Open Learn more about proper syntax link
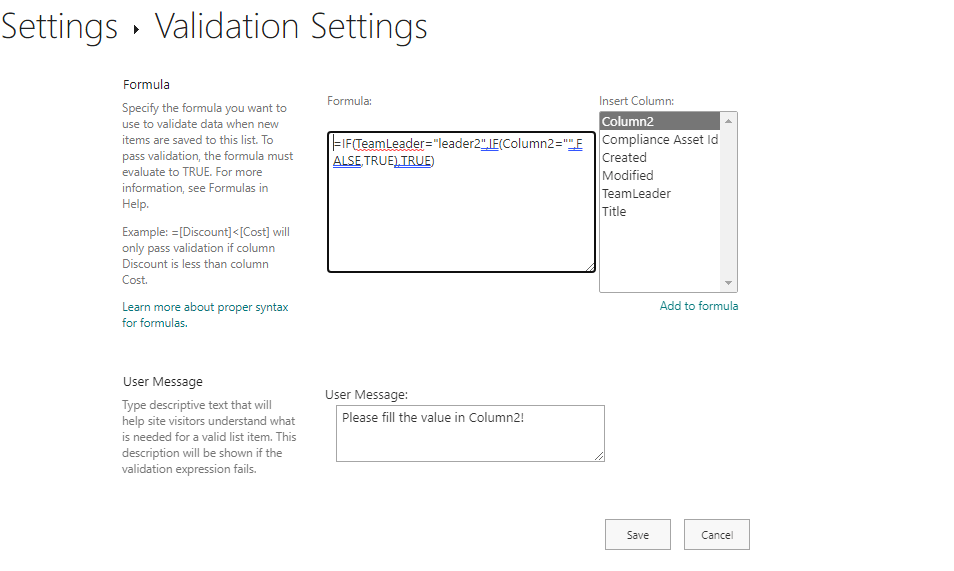Screen dimensions: 954x571 pyautogui.click(x=205, y=315)
